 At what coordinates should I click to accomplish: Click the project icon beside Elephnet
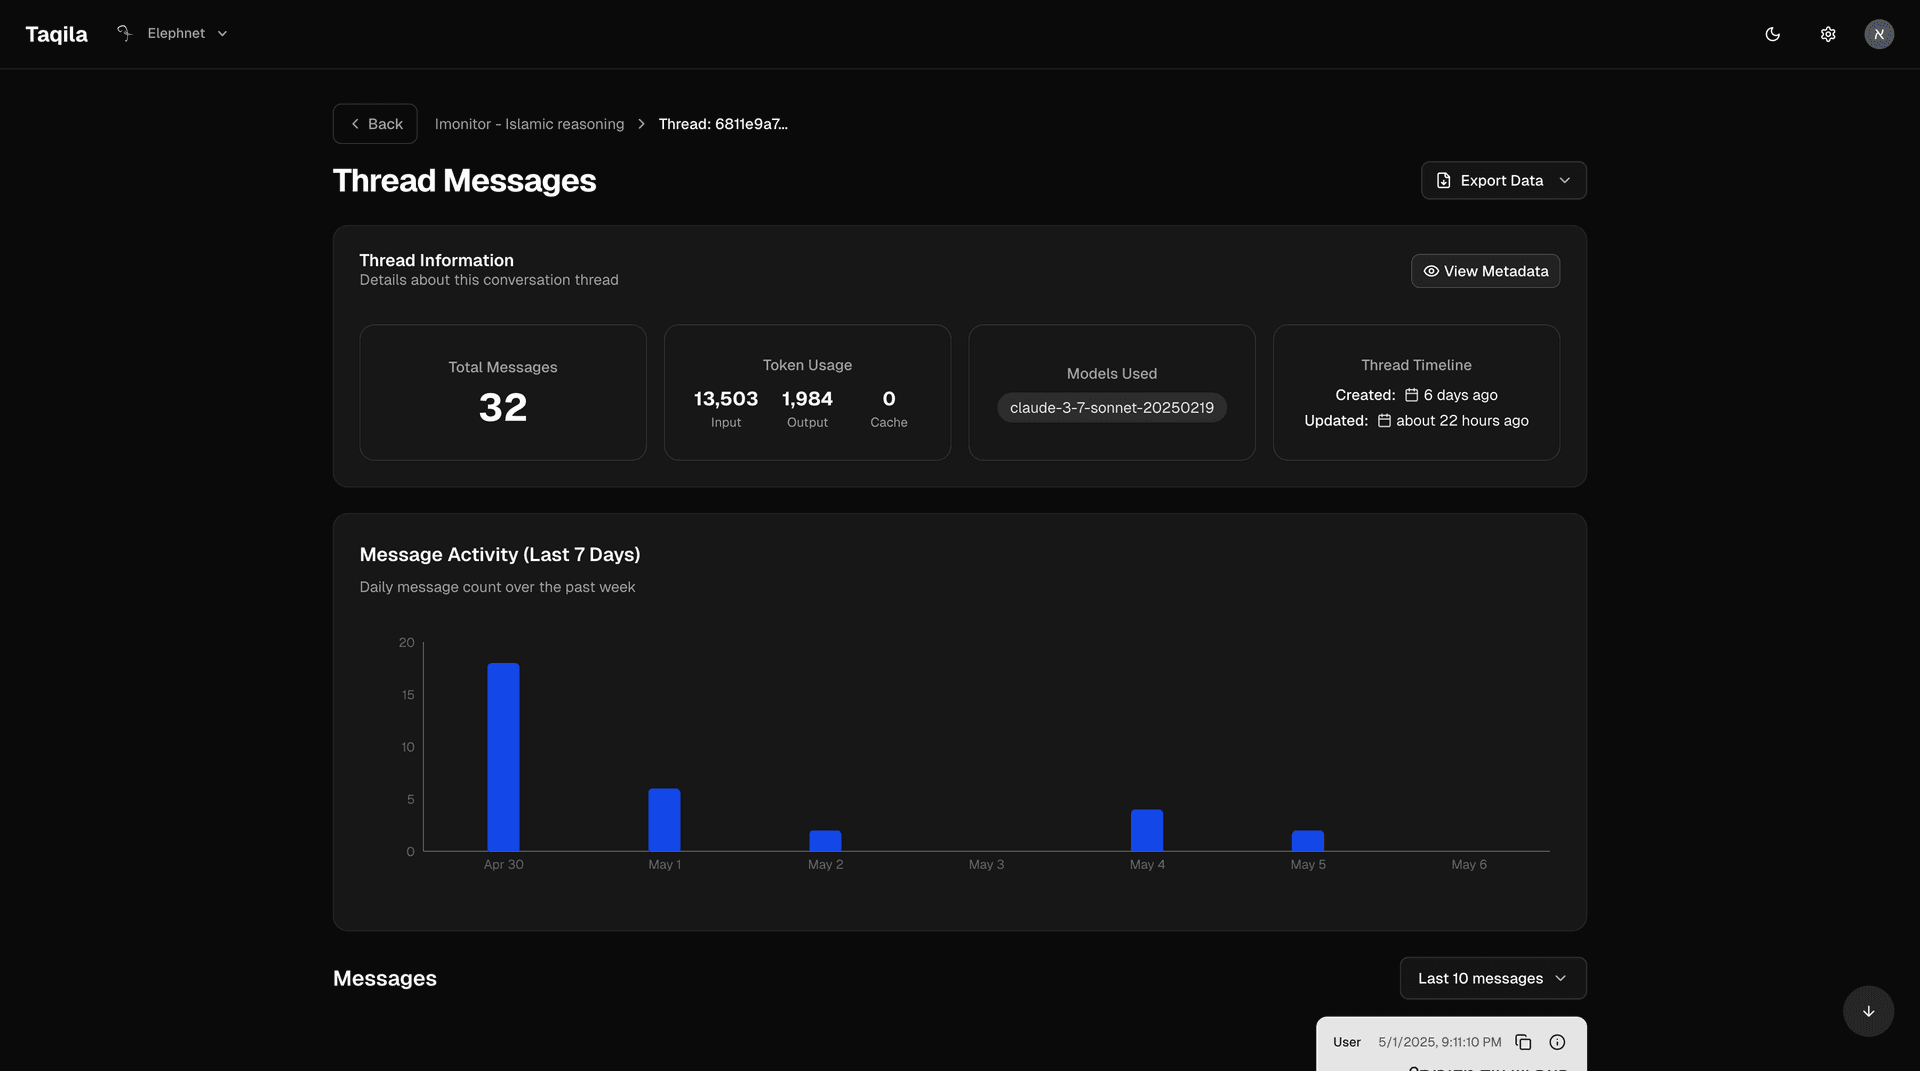(x=122, y=33)
